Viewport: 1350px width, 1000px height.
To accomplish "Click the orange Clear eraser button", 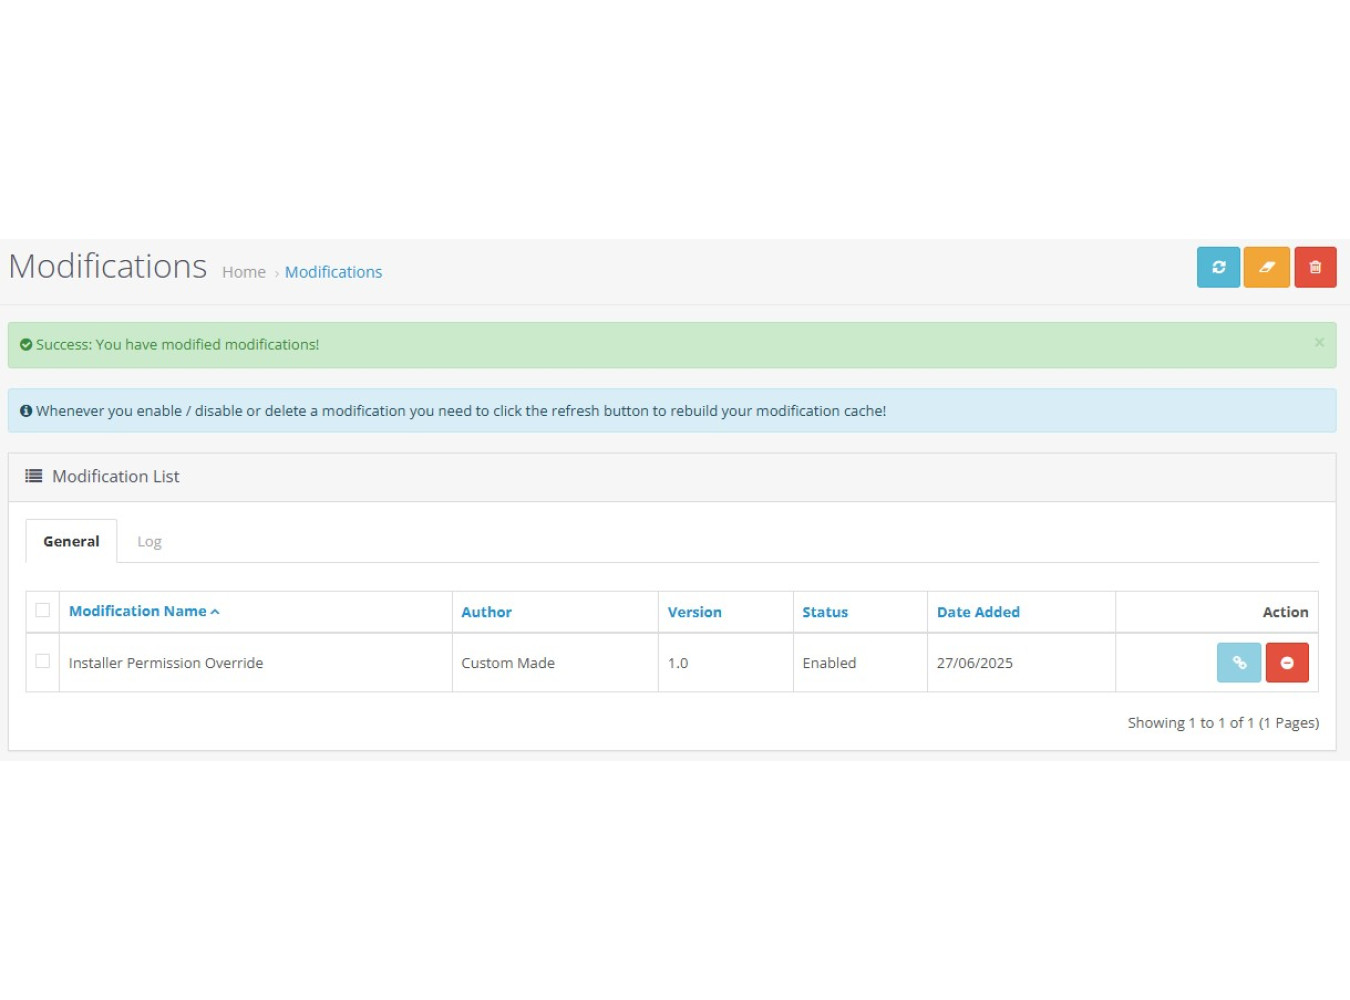I will click(x=1266, y=267).
